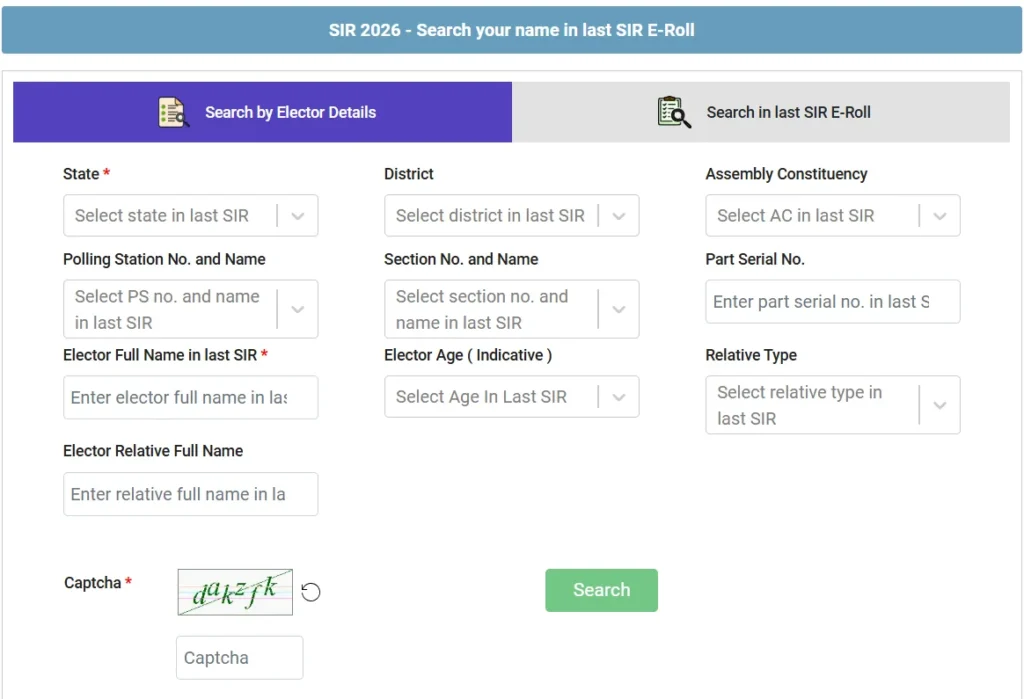Click the Captcha text input box

pyautogui.click(x=239, y=658)
